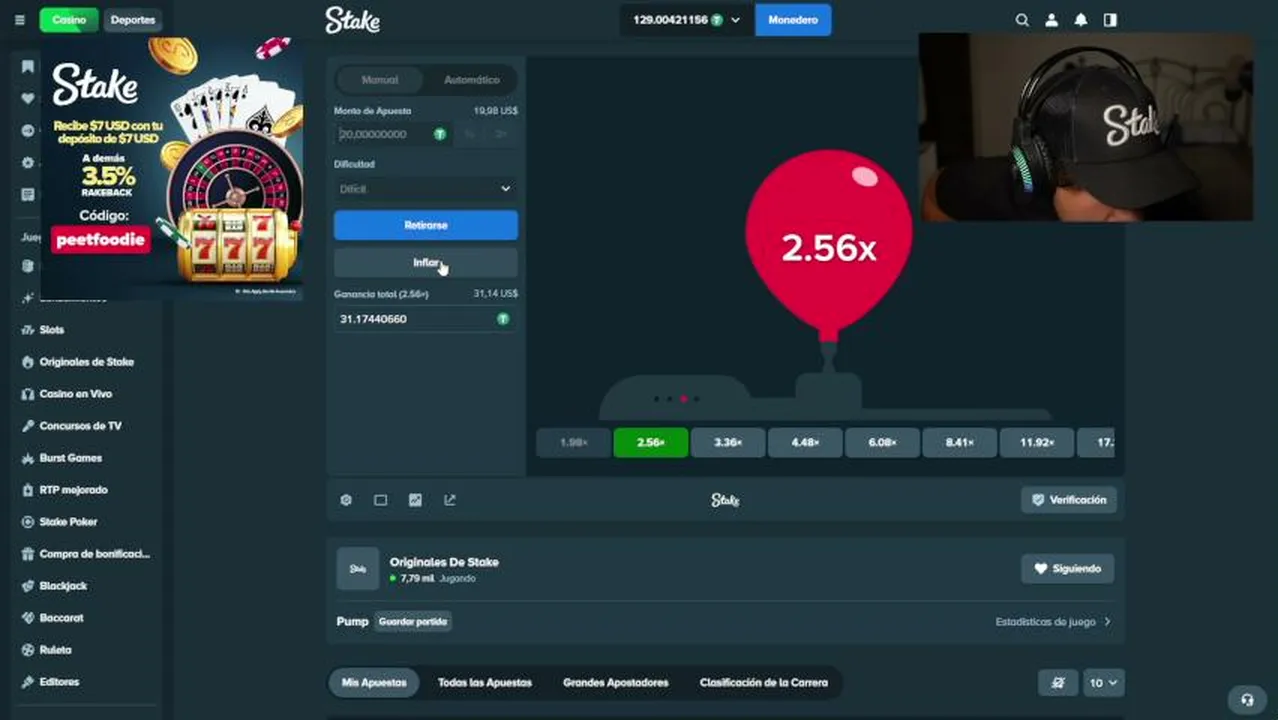
Task: Click the Guardar partida button
Action: [x=412, y=622]
